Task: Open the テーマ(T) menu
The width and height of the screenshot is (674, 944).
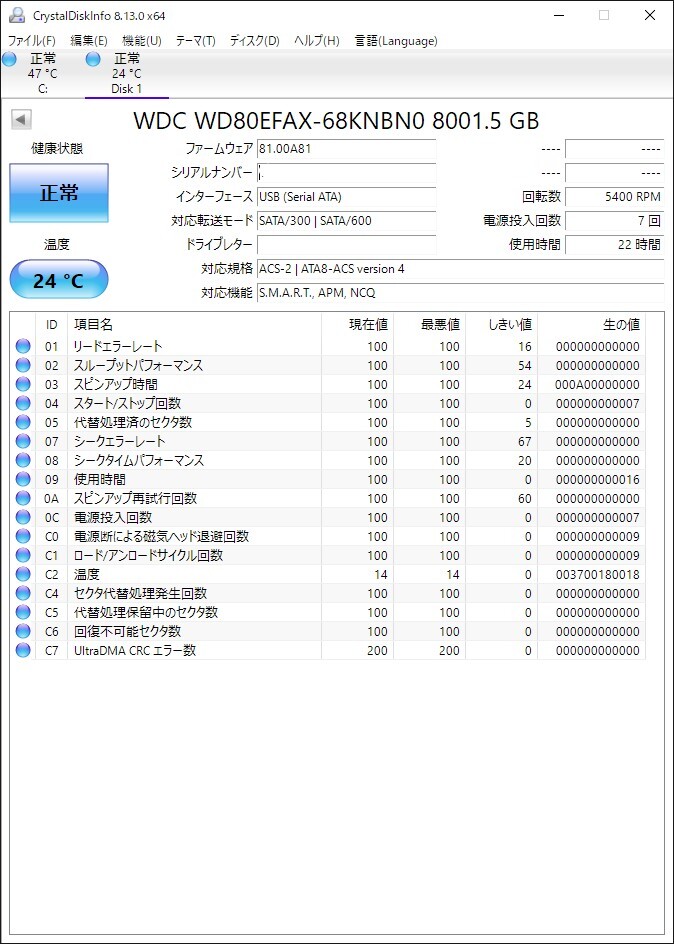Action: [195, 41]
